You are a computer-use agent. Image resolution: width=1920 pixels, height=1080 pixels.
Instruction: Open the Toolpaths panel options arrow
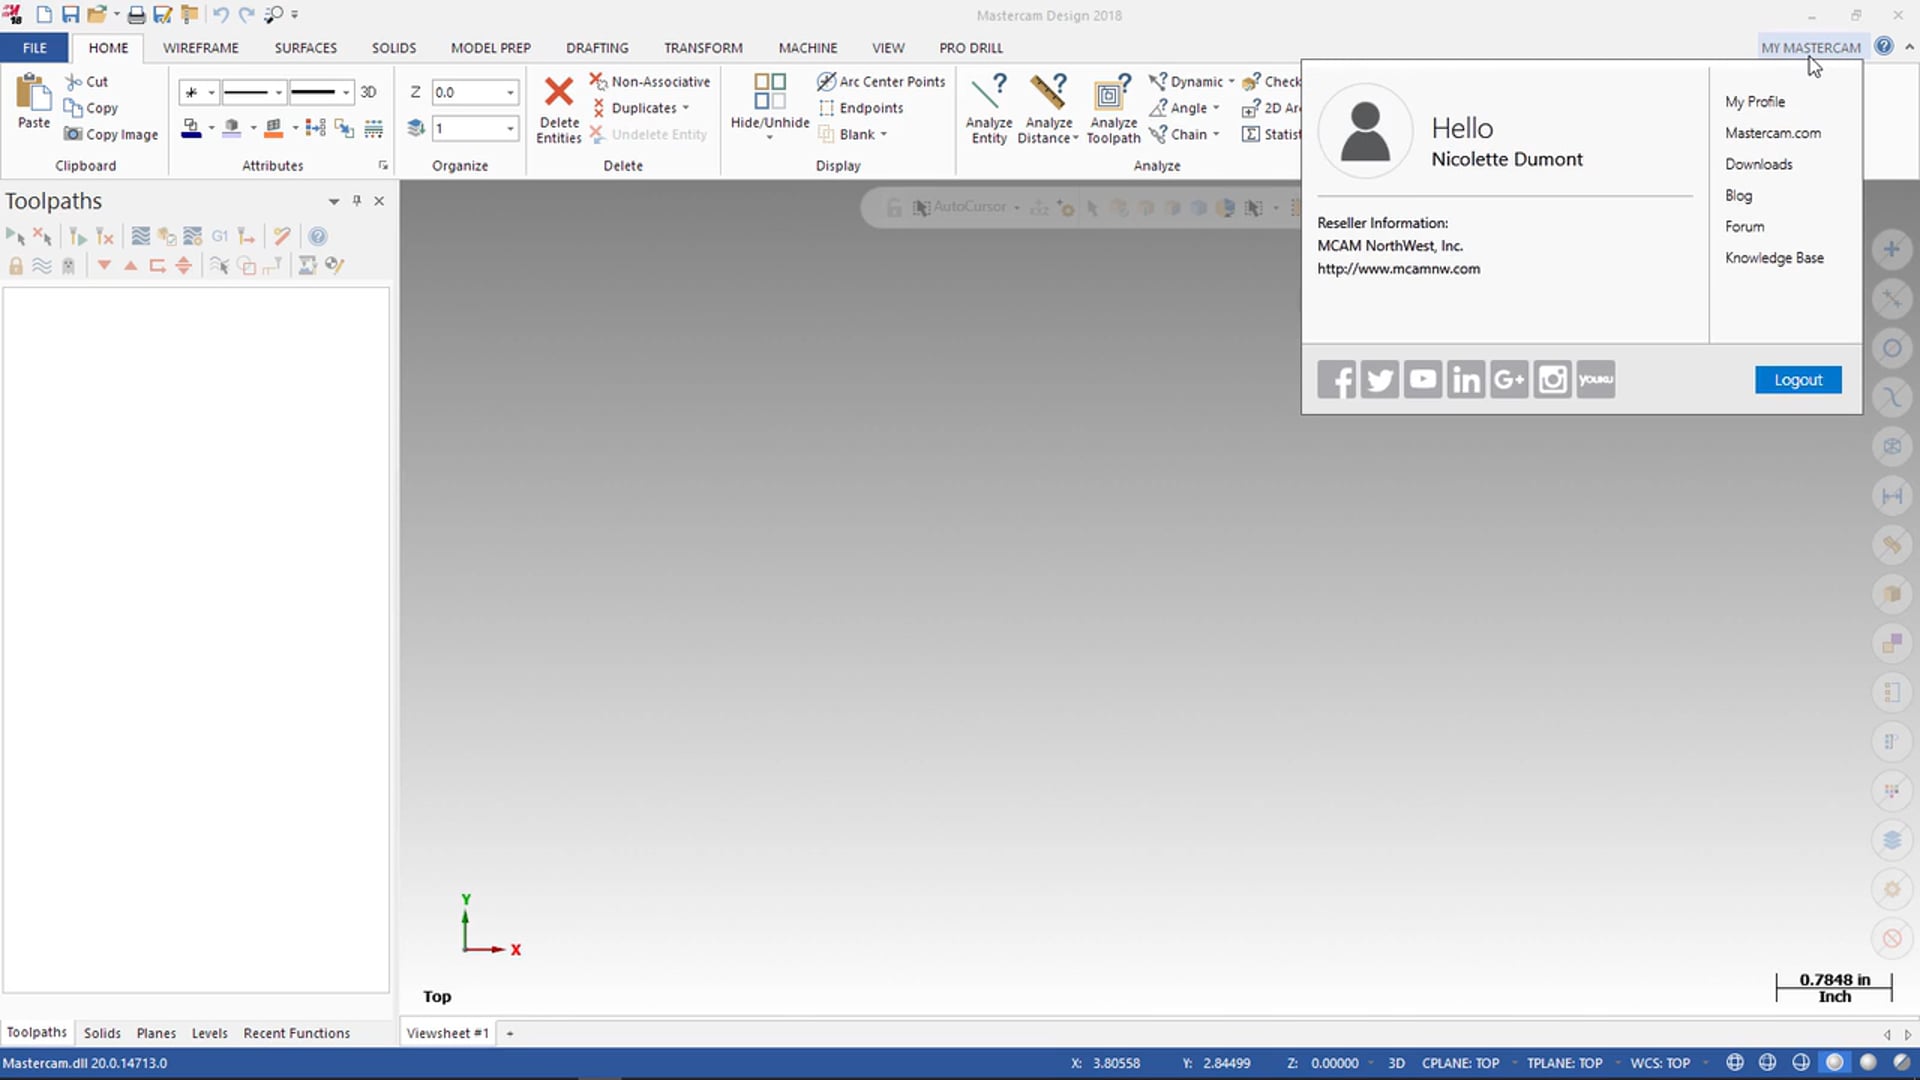coord(334,201)
